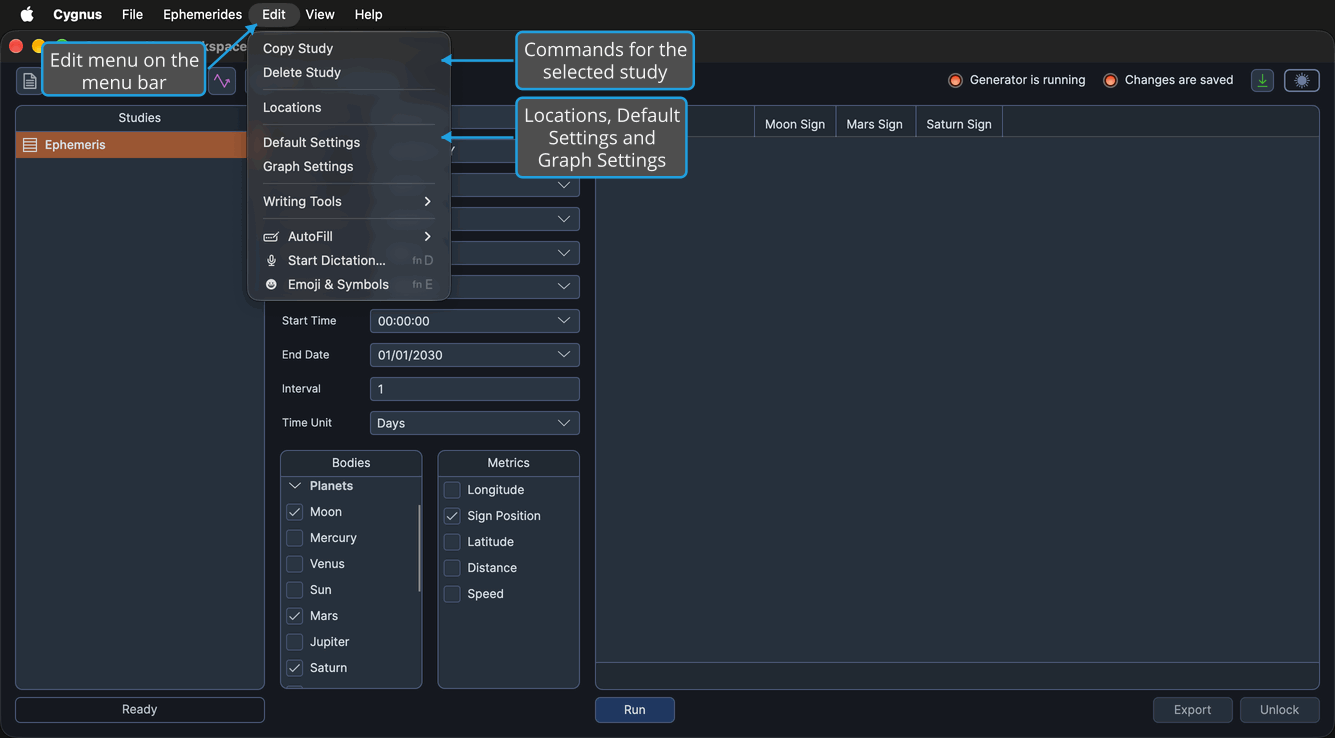Screen dimensions: 1335x738
Task: Expand the AutoFill submenu arrow
Action: click(x=428, y=236)
